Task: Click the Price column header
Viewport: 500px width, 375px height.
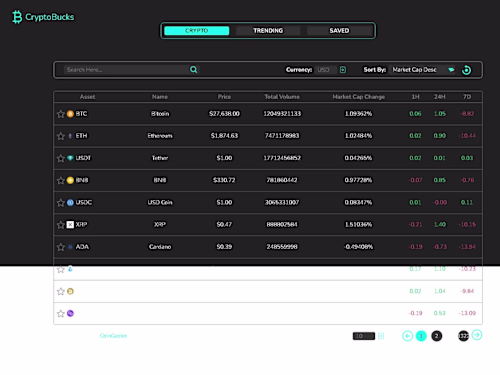Action: pos(224,97)
